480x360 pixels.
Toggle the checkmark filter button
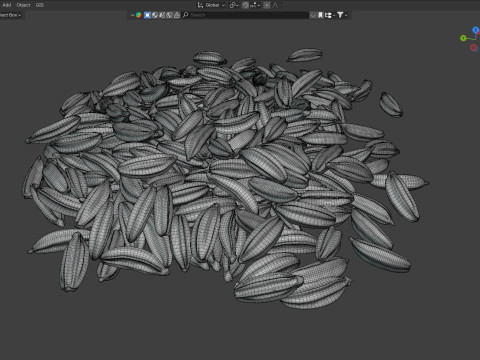tap(313, 15)
